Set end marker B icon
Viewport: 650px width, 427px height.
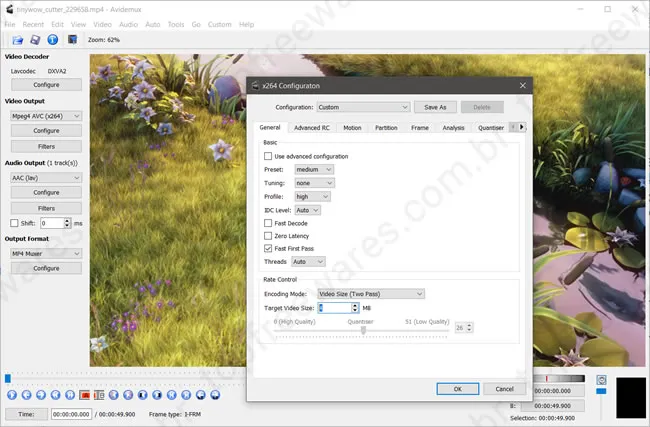click(x=99, y=395)
